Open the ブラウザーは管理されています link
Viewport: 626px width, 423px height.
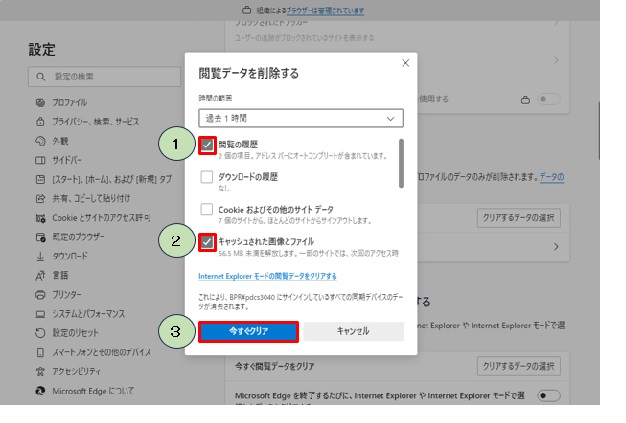[325, 10]
